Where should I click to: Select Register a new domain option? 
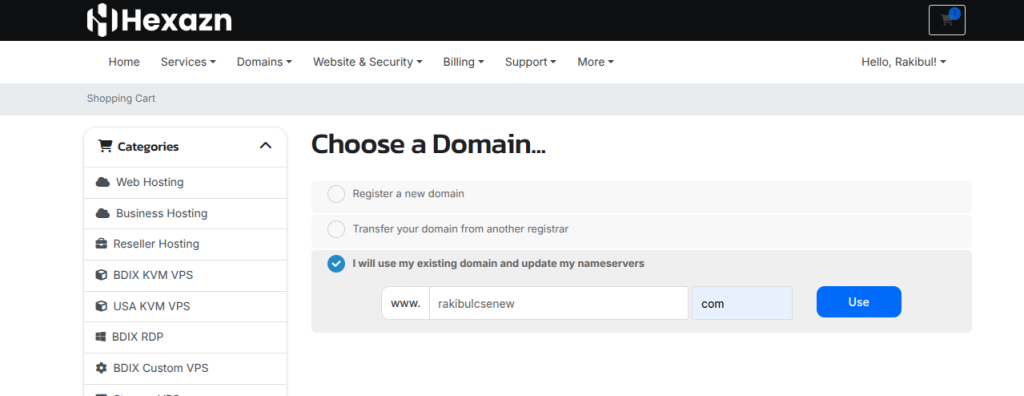point(336,194)
